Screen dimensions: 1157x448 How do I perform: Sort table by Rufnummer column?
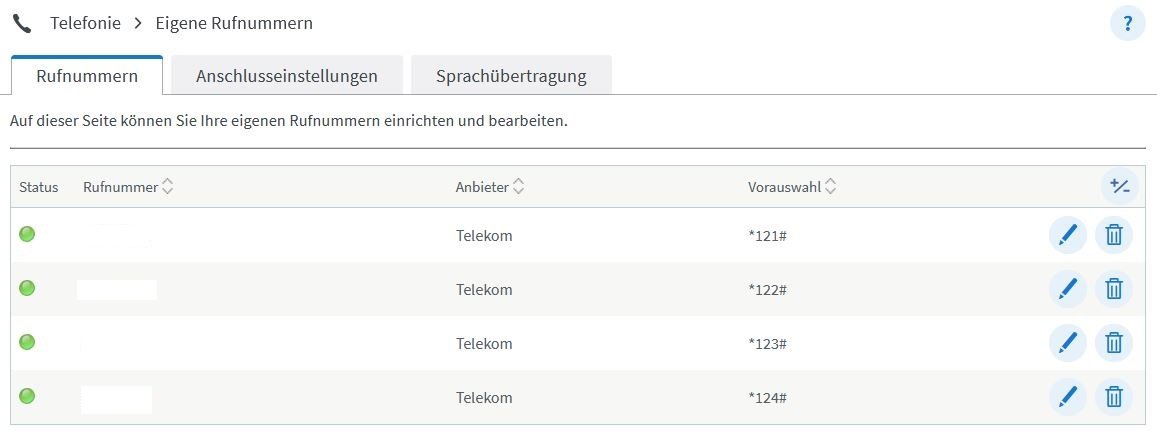tap(167, 187)
